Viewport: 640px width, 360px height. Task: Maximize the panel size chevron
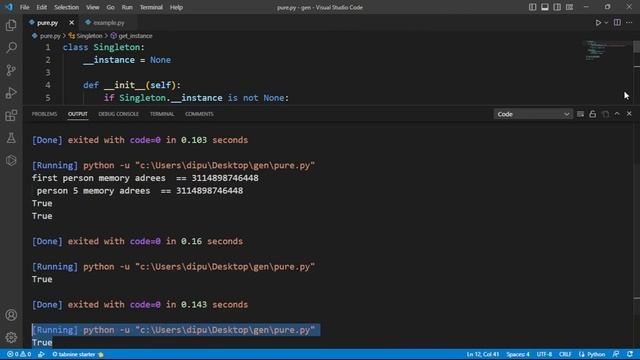coord(617,114)
